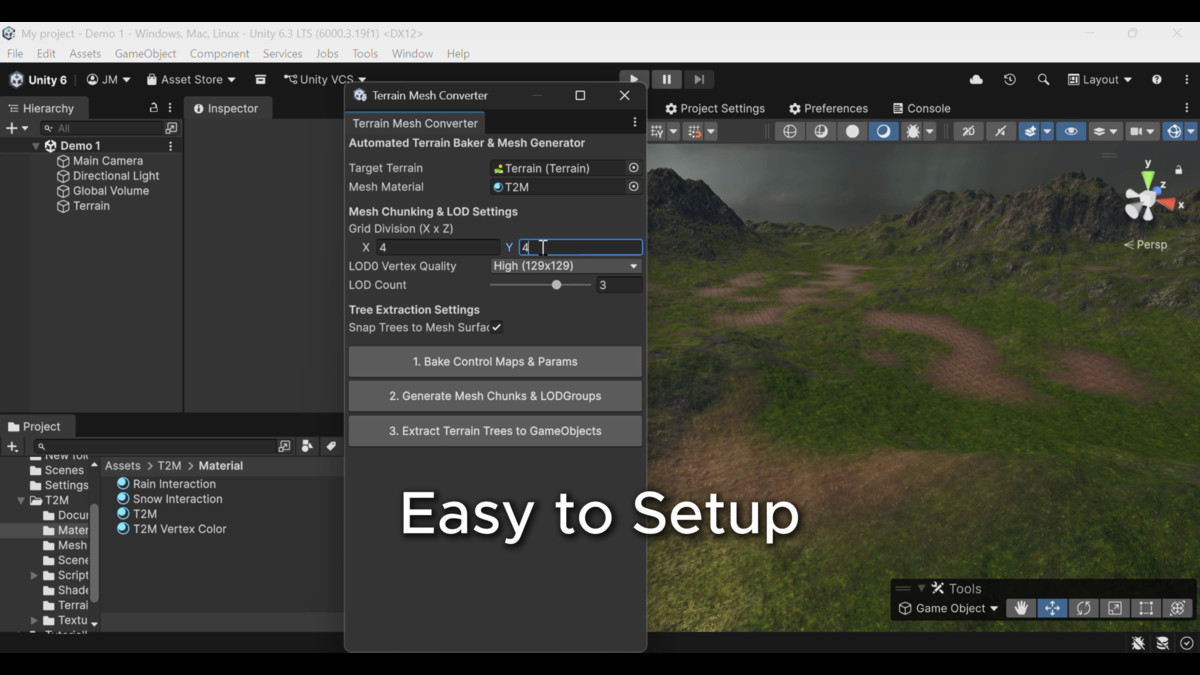Viewport: 1200px width, 675px height.
Task: Switch to the Console tab
Action: pyautogui.click(x=920, y=108)
